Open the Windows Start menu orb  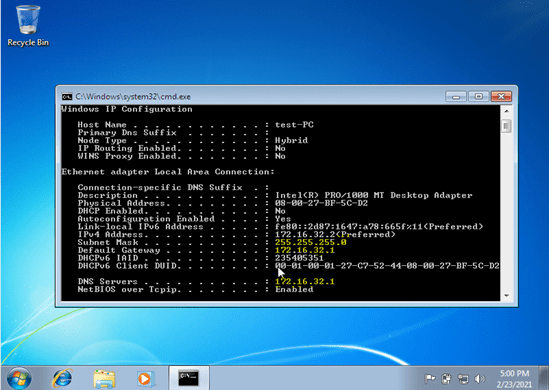pos(19,378)
